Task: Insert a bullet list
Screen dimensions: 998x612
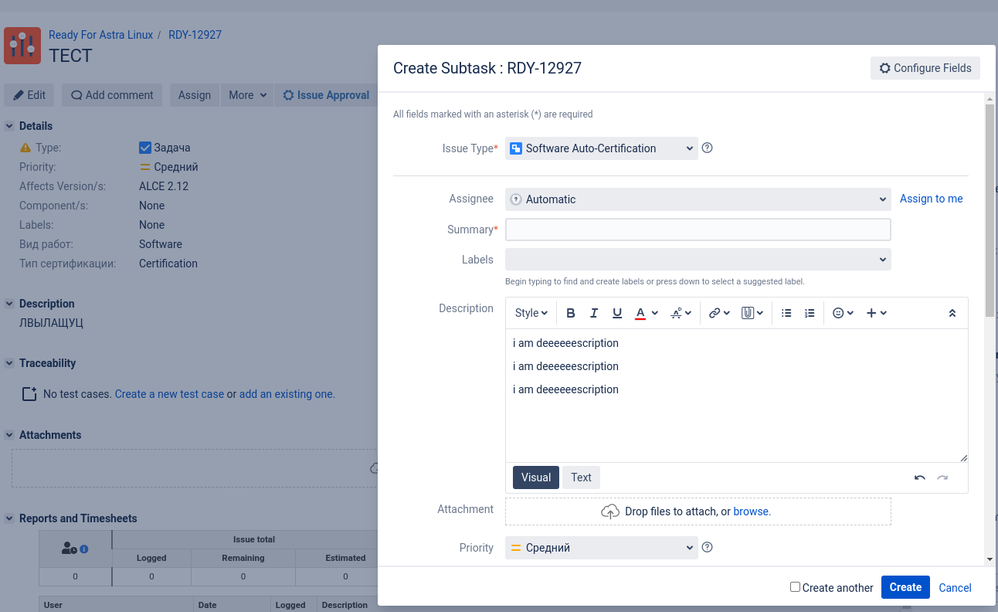Action: click(786, 313)
